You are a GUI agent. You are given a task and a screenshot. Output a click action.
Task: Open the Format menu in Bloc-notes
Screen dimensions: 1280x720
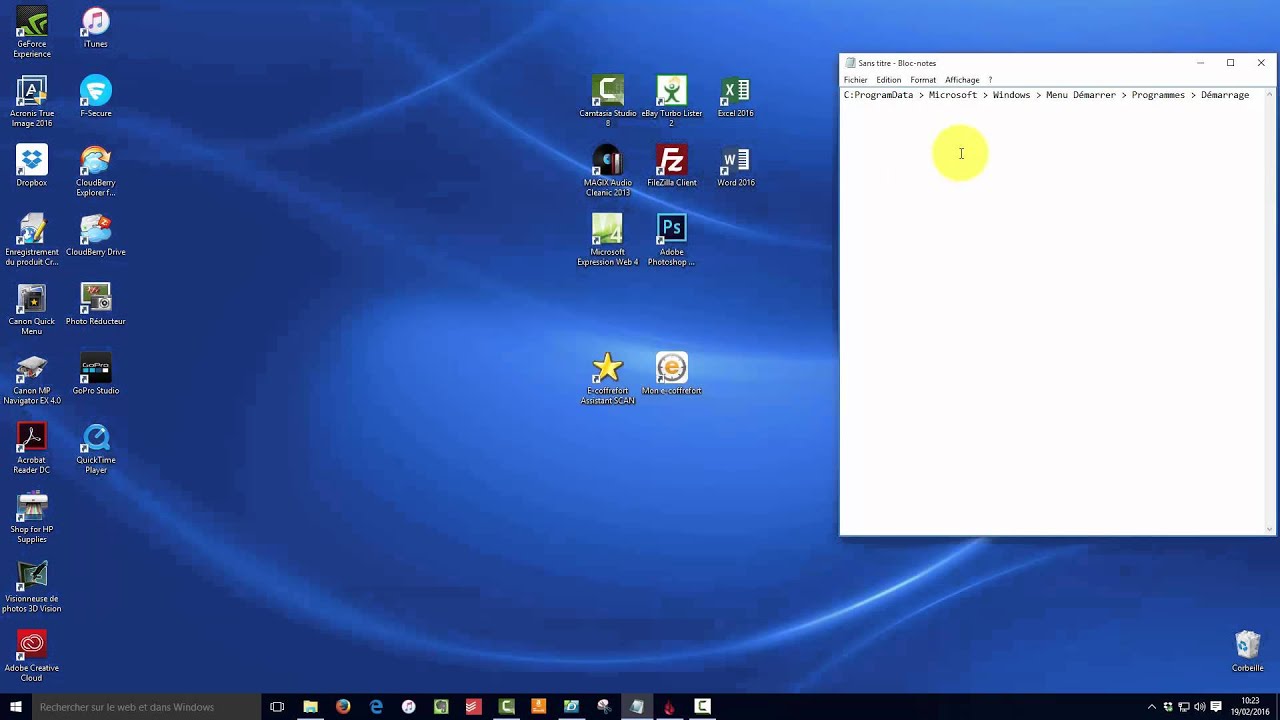coord(923,80)
